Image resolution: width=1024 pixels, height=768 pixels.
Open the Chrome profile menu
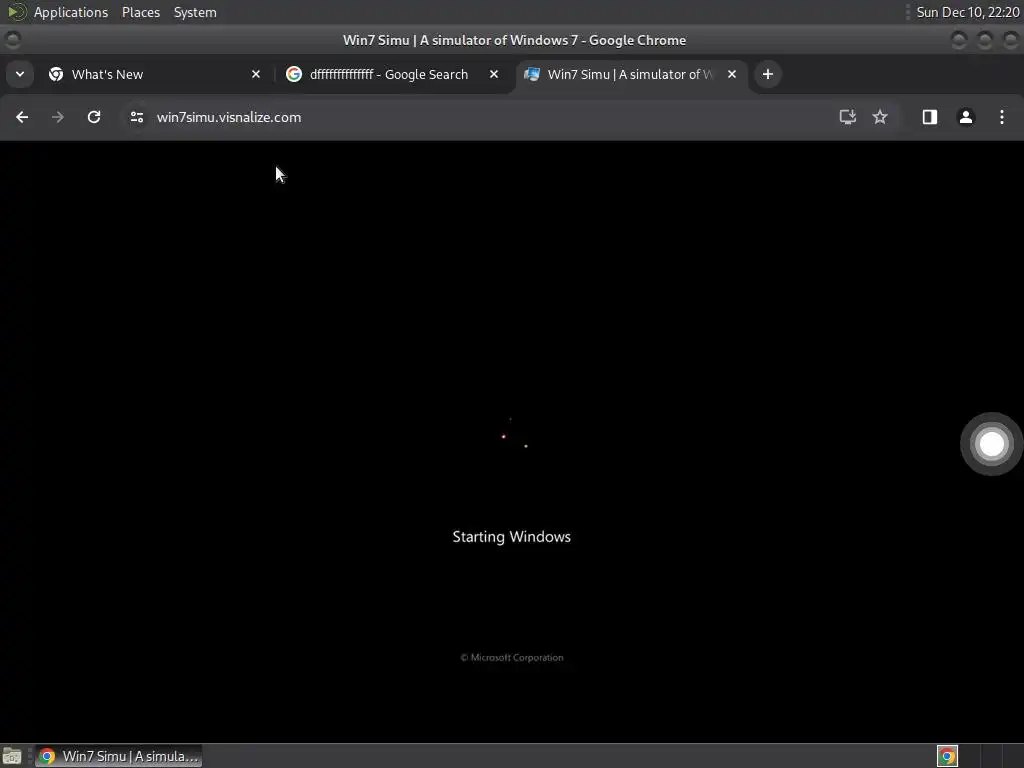[965, 117]
